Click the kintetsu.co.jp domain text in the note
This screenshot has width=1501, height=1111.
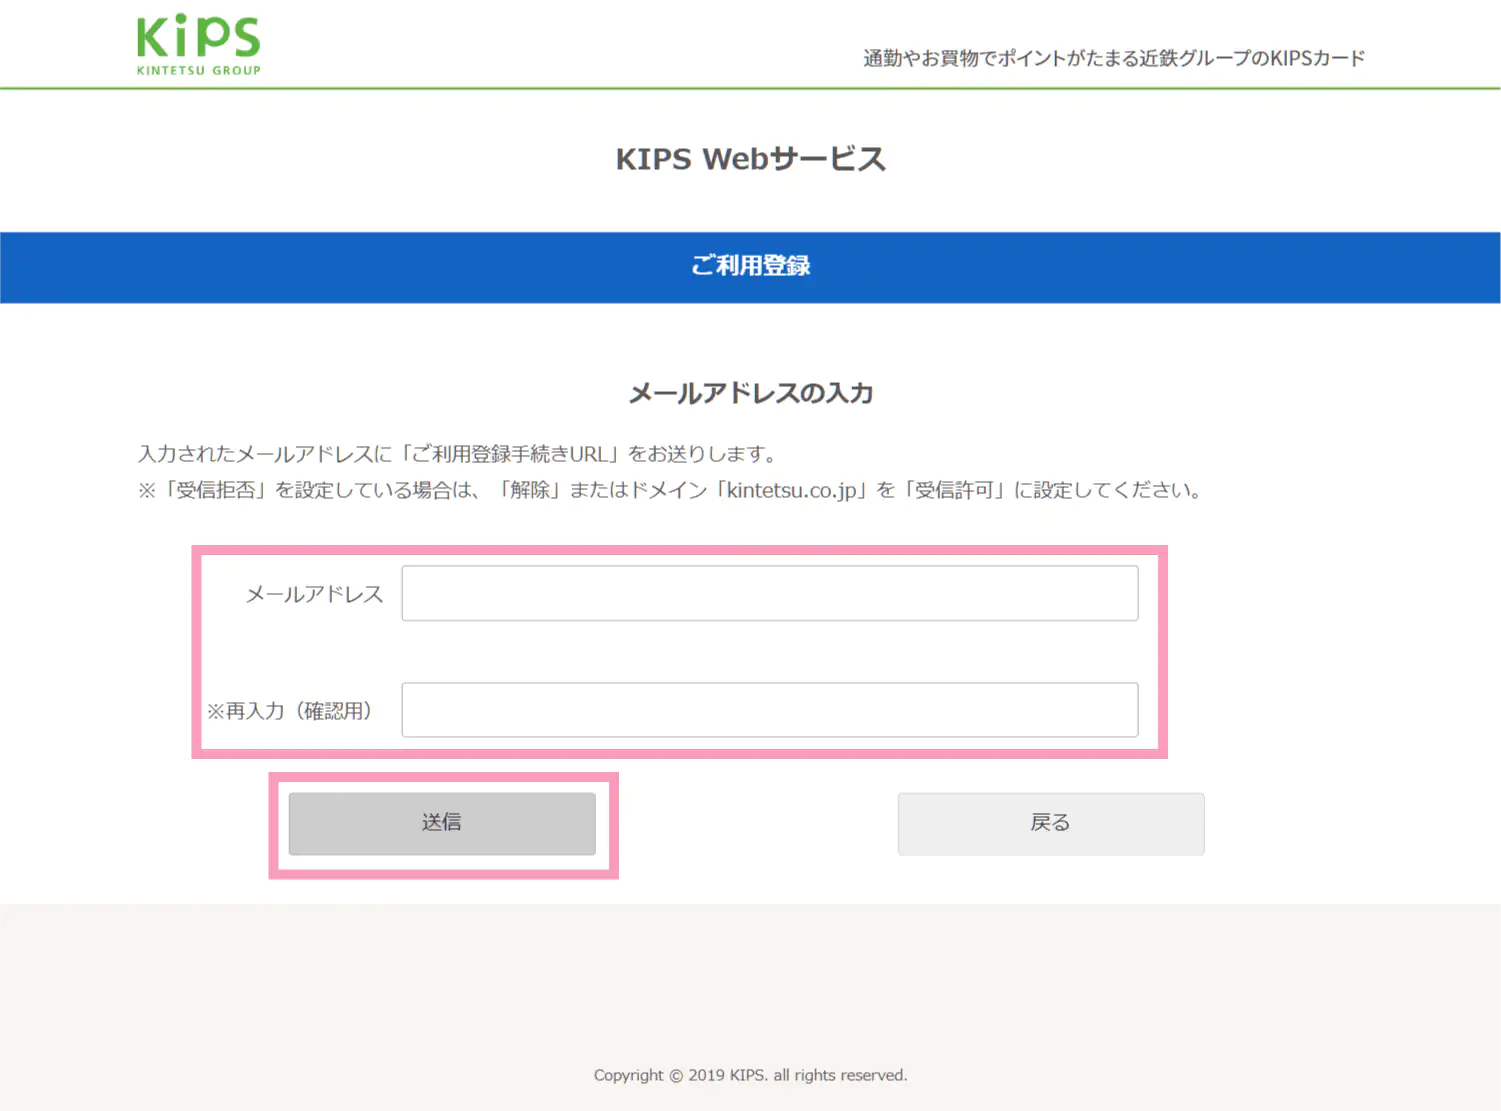click(793, 490)
